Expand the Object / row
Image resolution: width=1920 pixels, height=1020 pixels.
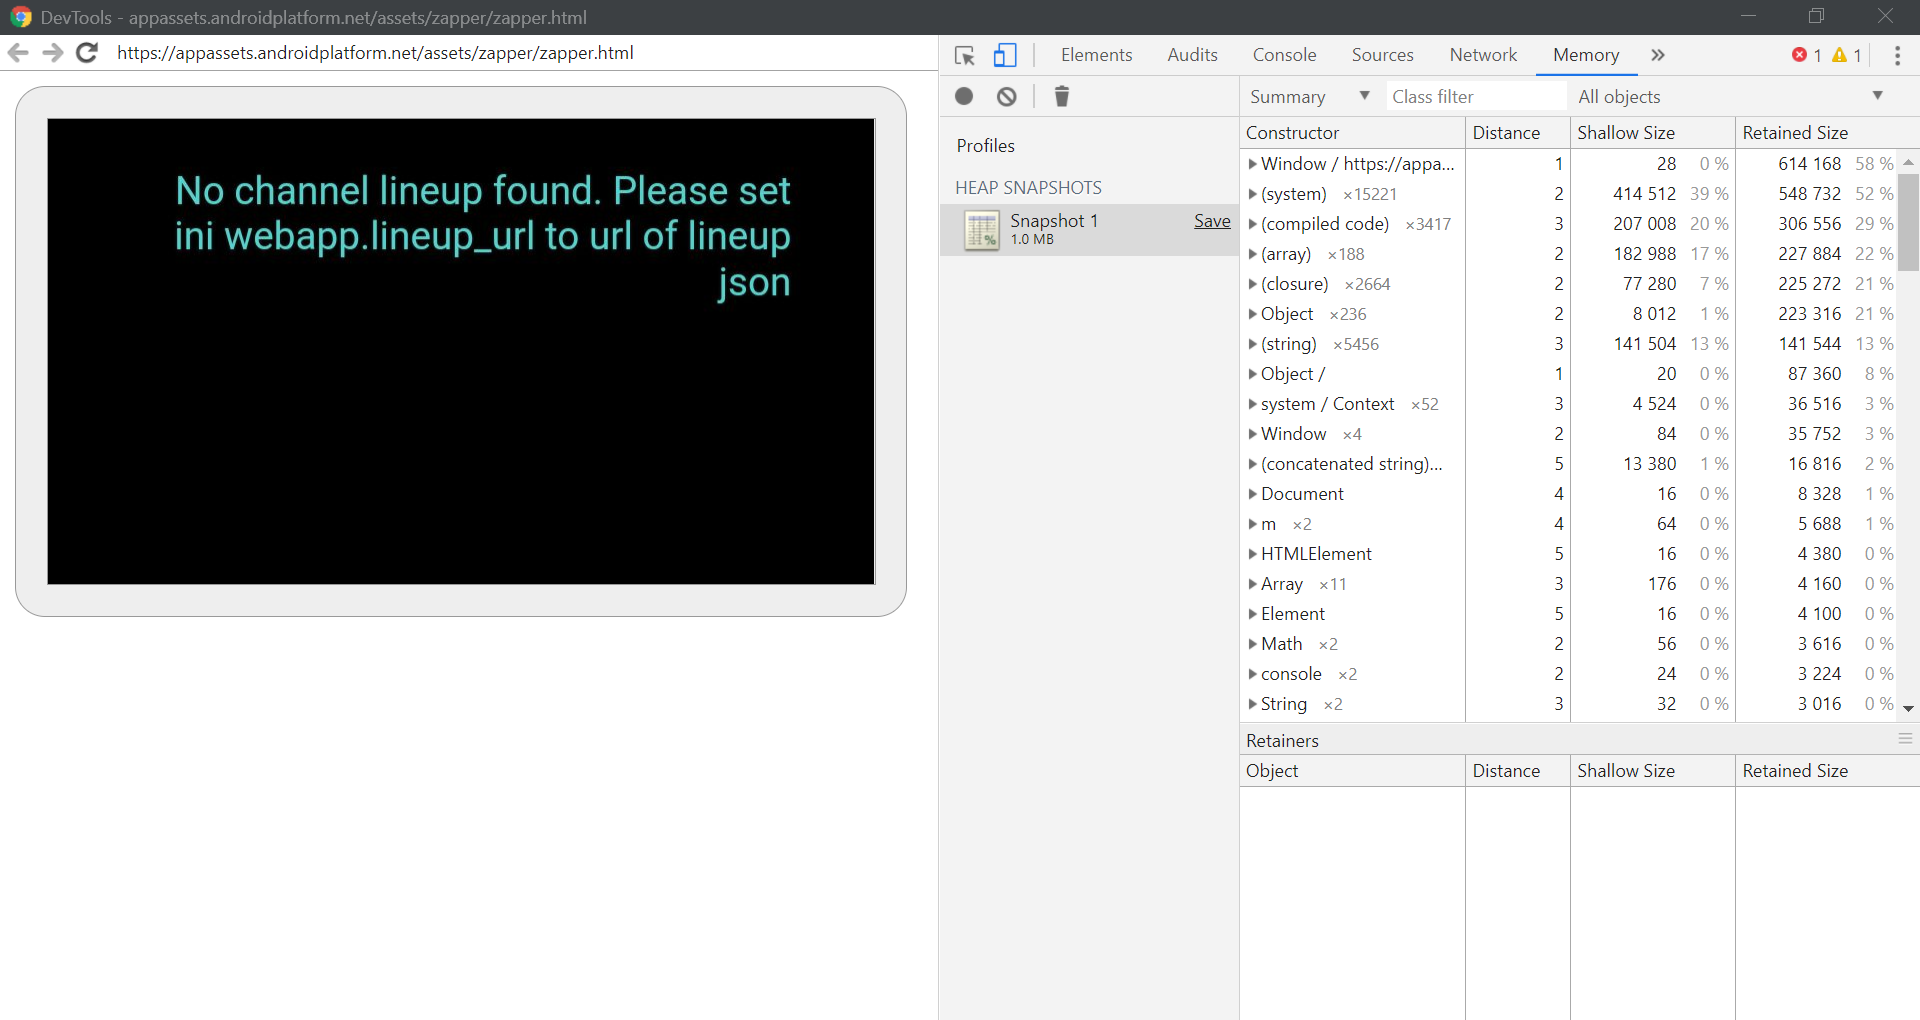coord(1252,374)
